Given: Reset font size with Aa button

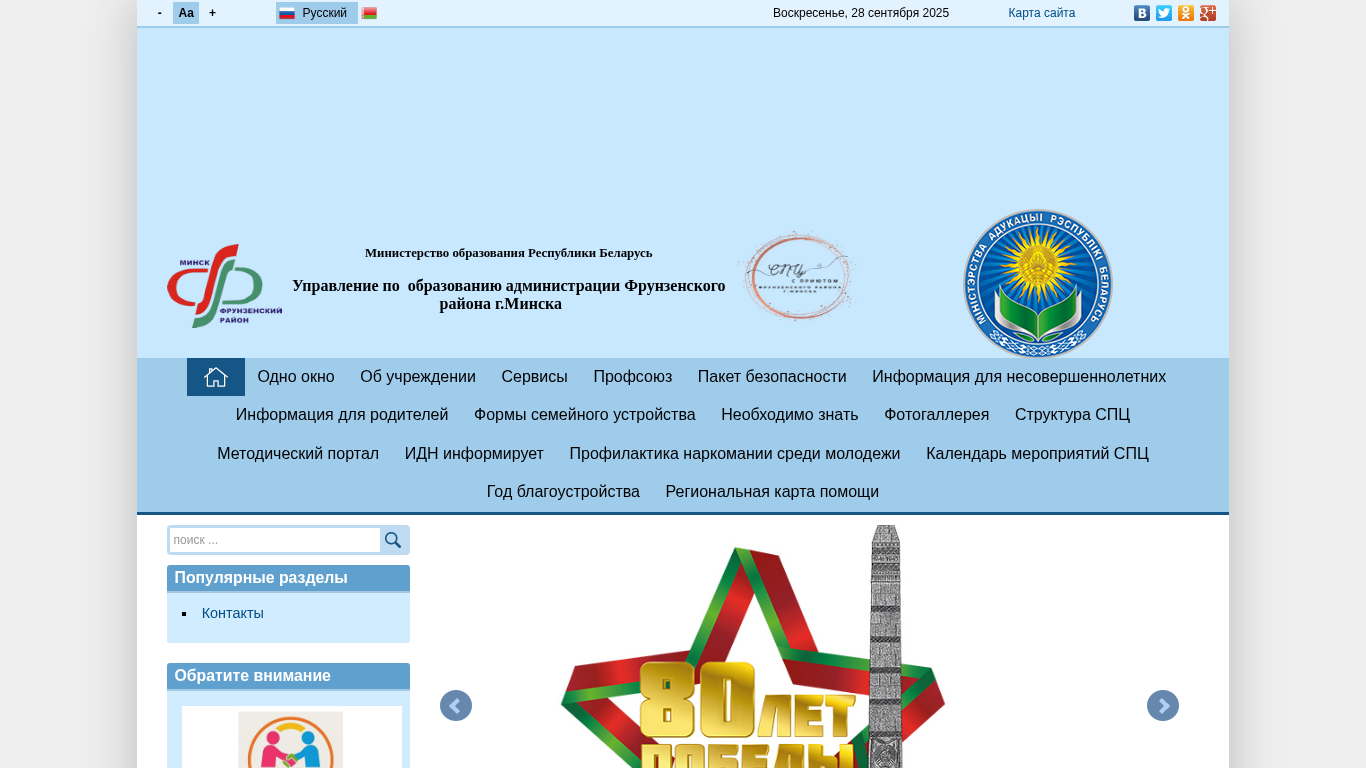Looking at the screenshot, I should [x=186, y=13].
